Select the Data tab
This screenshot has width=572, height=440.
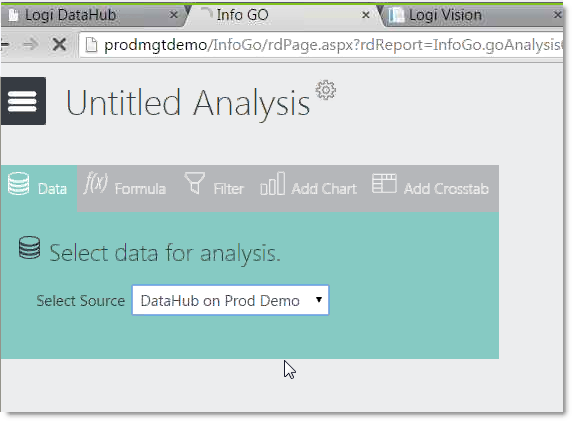38,188
